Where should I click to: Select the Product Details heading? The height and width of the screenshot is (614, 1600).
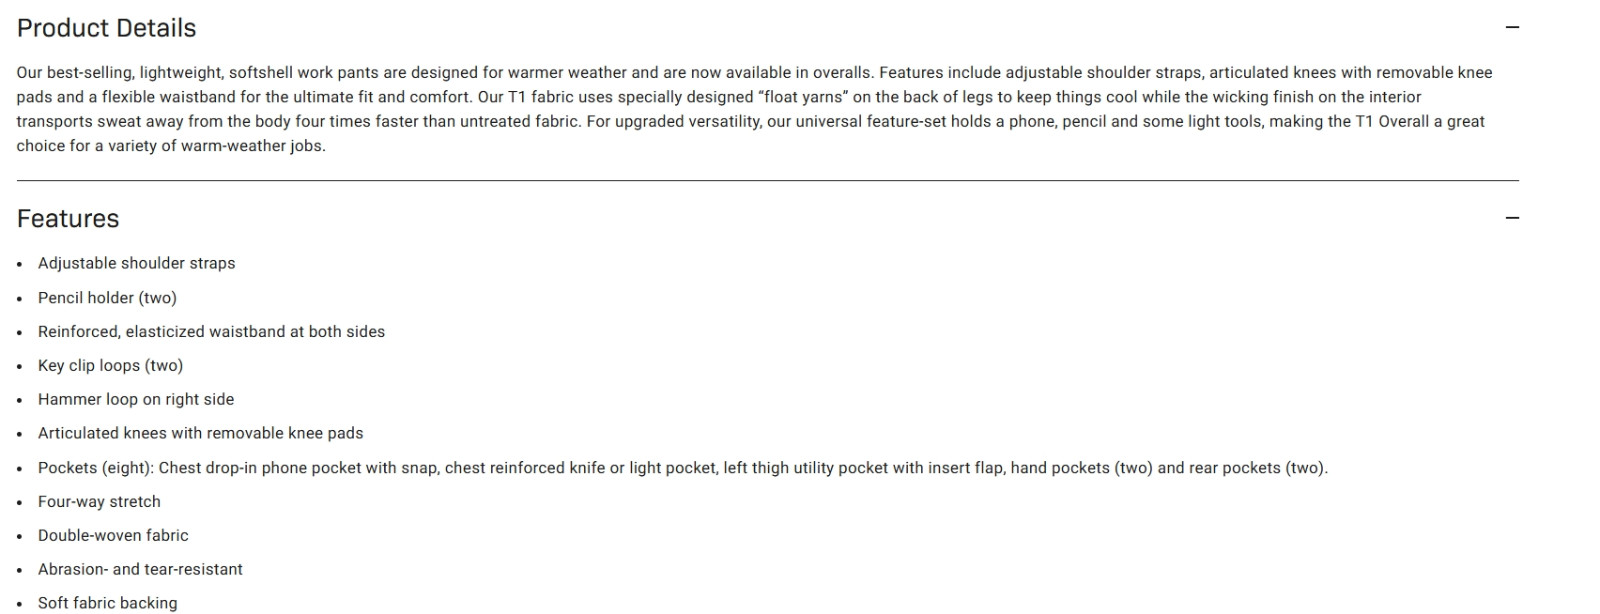click(107, 28)
